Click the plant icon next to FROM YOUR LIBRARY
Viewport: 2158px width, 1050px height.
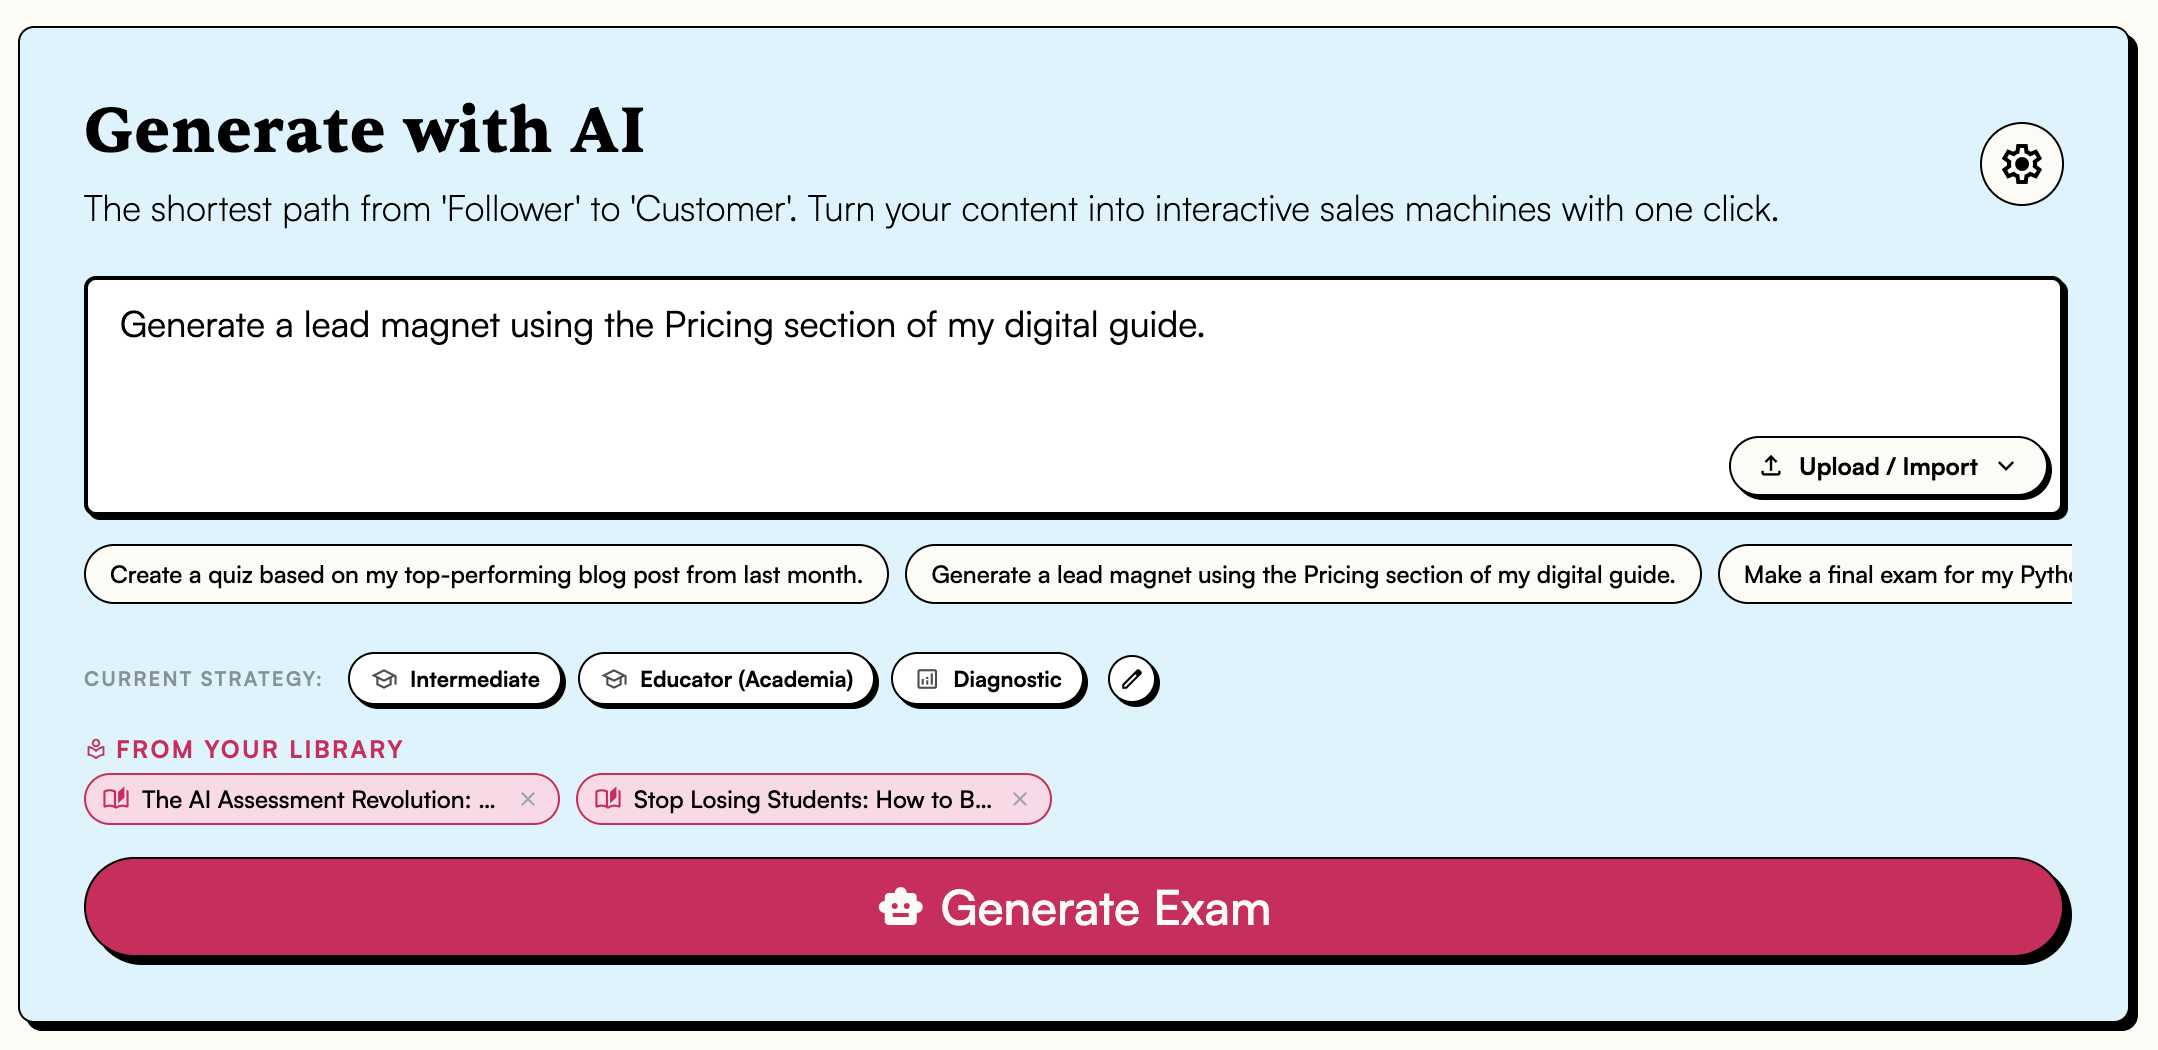[95, 748]
